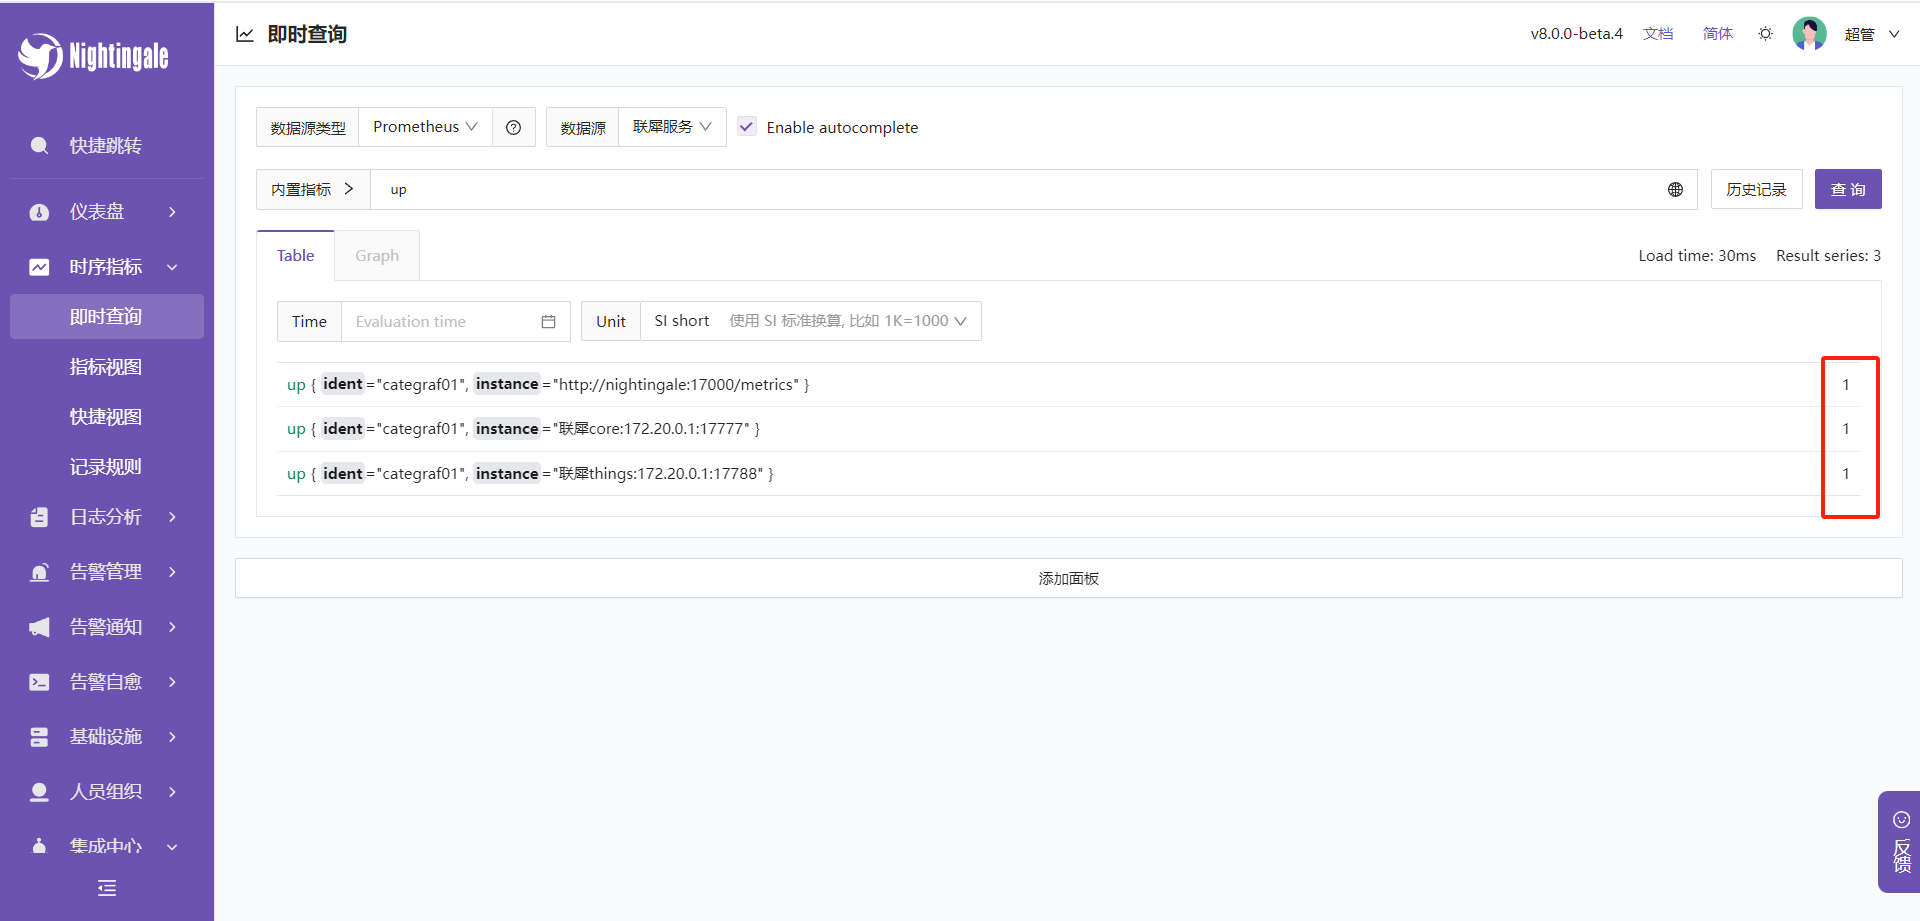Click the user avatar in the header
The height and width of the screenshot is (921, 1920).
1808,34
